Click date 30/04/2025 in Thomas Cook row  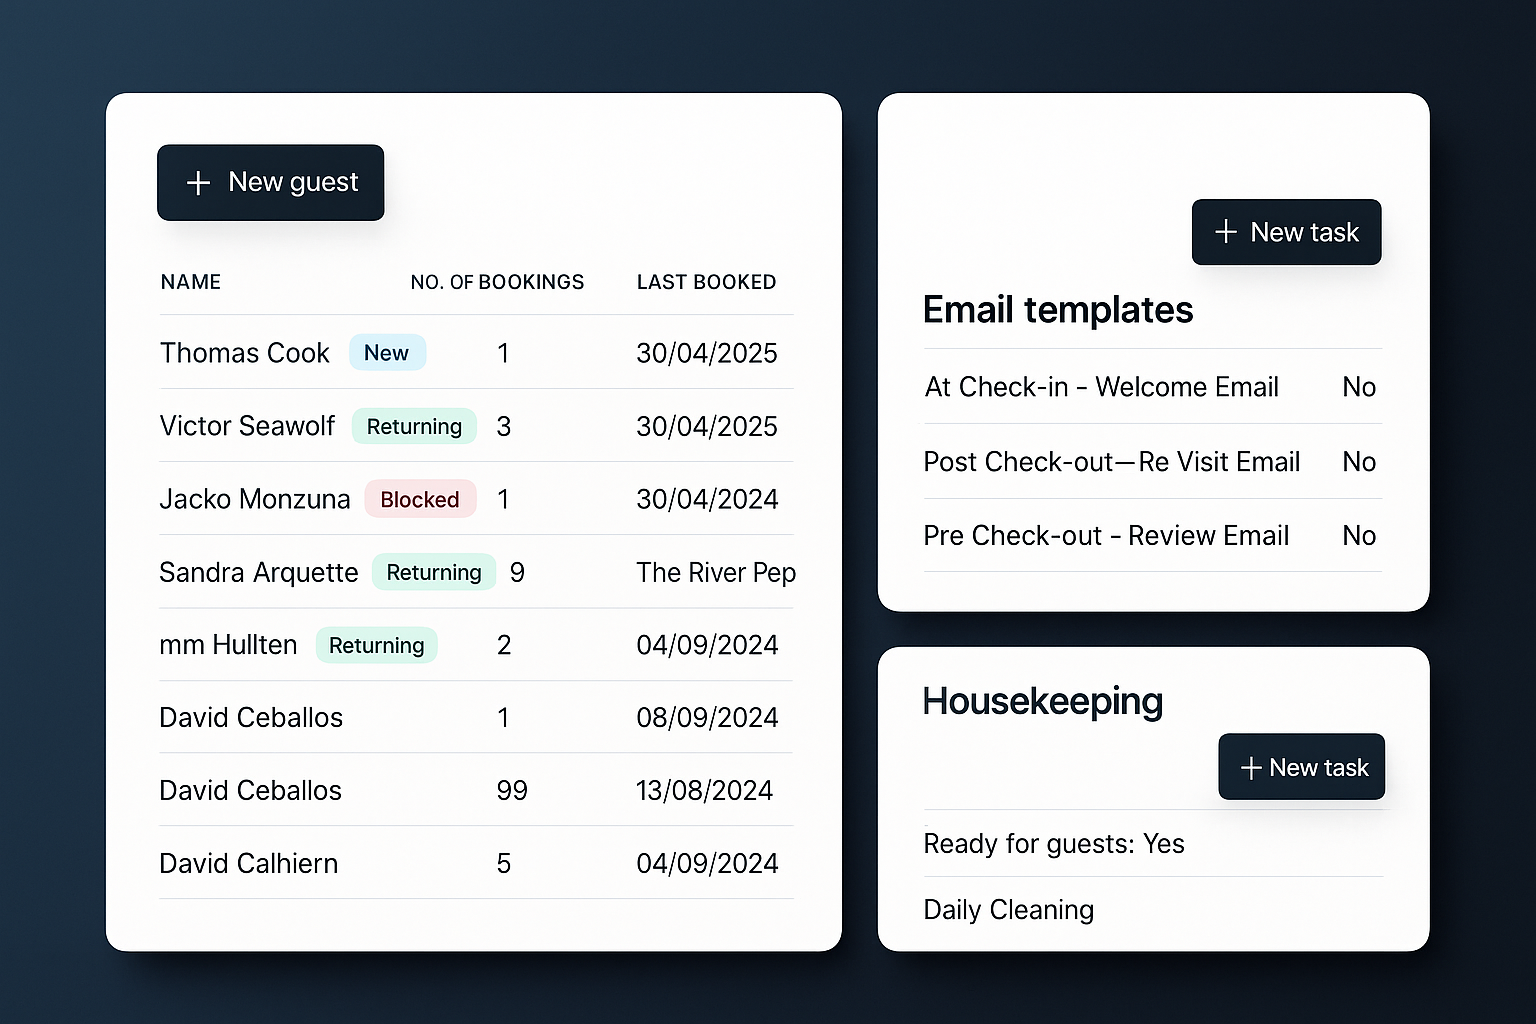pyautogui.click(x=707, y=353)
